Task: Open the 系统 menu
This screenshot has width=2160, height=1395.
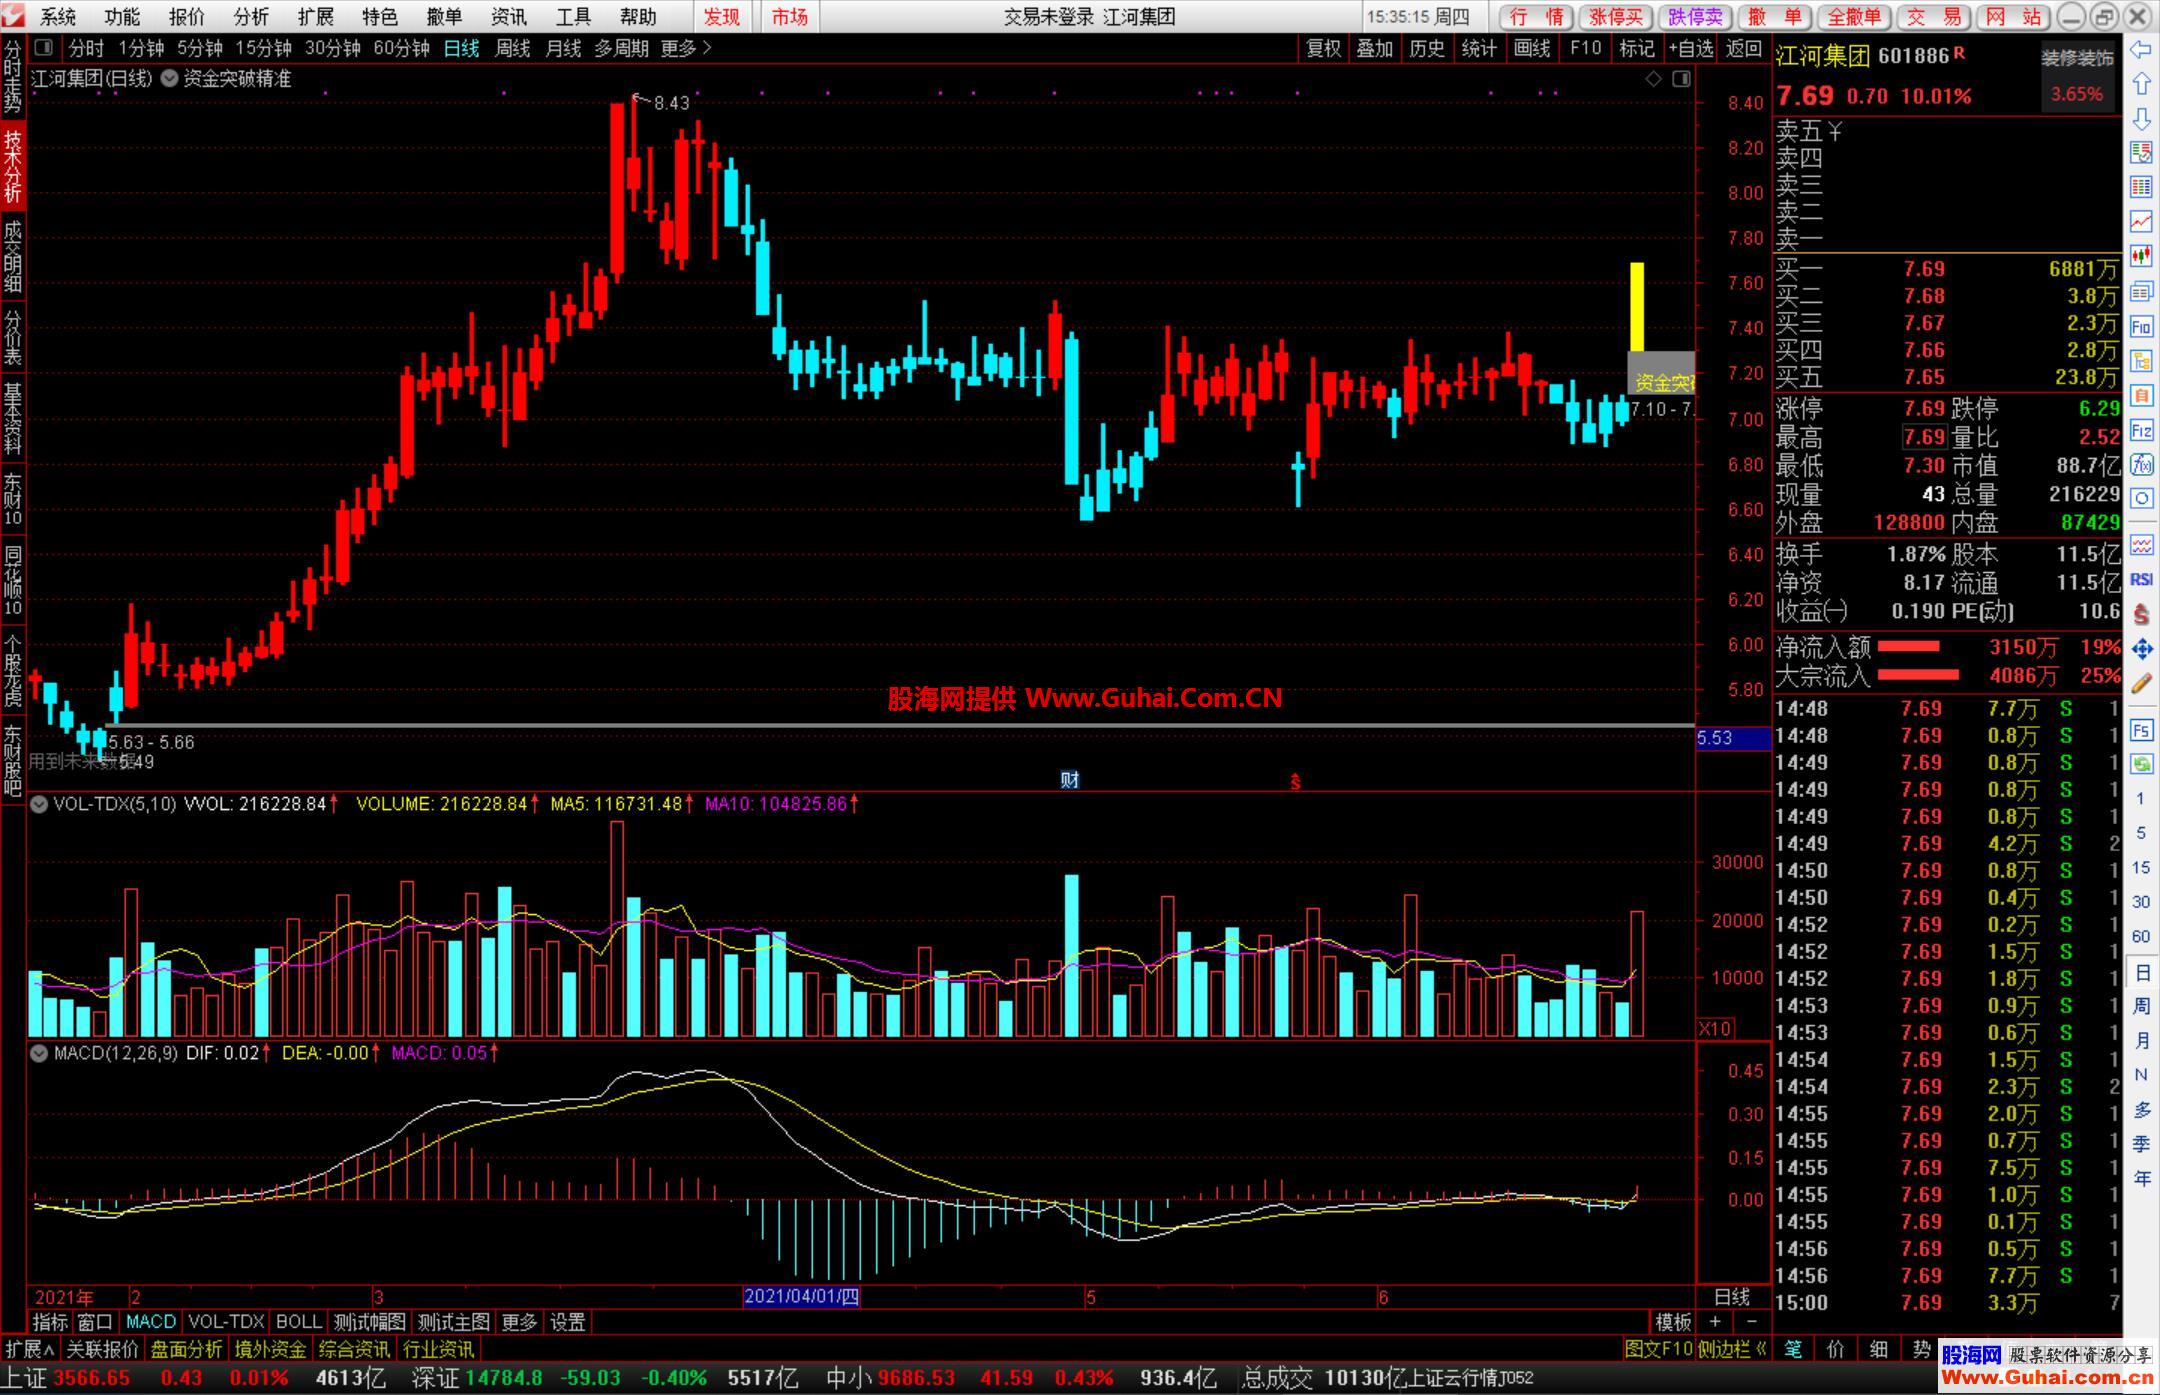Action: point(58,17)
